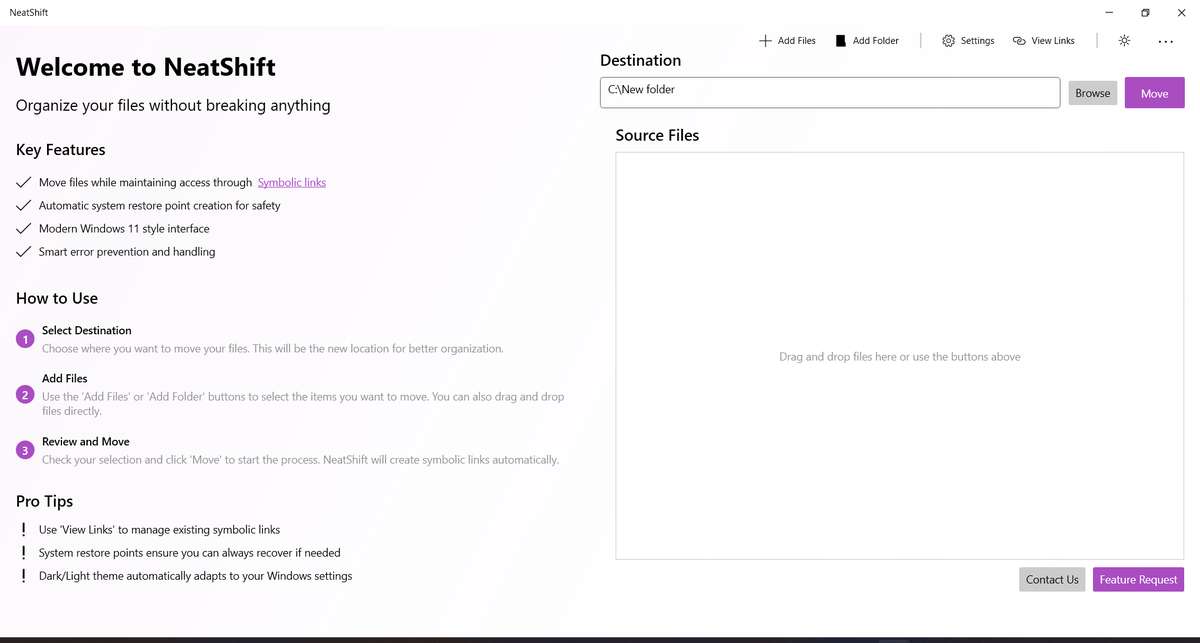Viewport: 1200px width, 643px height.
Task: Click the Add Files label
Action: click(x=797, y=41)
